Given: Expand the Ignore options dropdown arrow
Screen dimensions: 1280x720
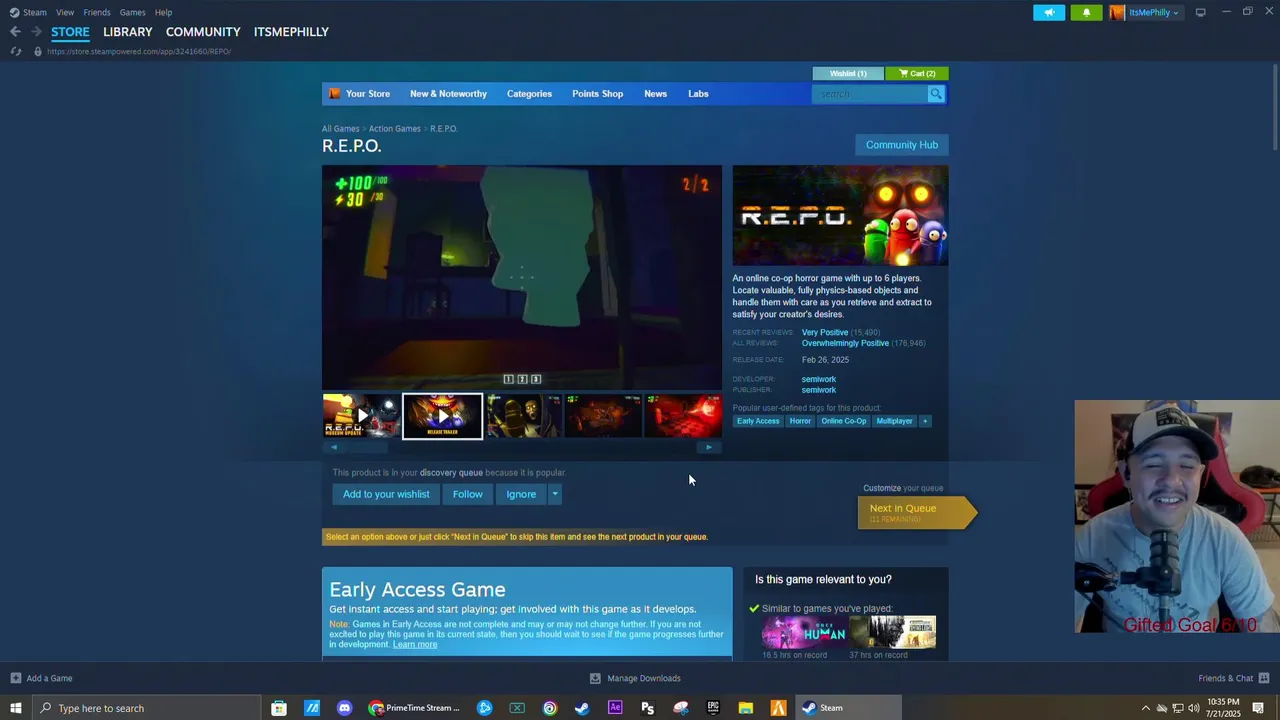Looking at the screenshot, I should tap(555, 494).
